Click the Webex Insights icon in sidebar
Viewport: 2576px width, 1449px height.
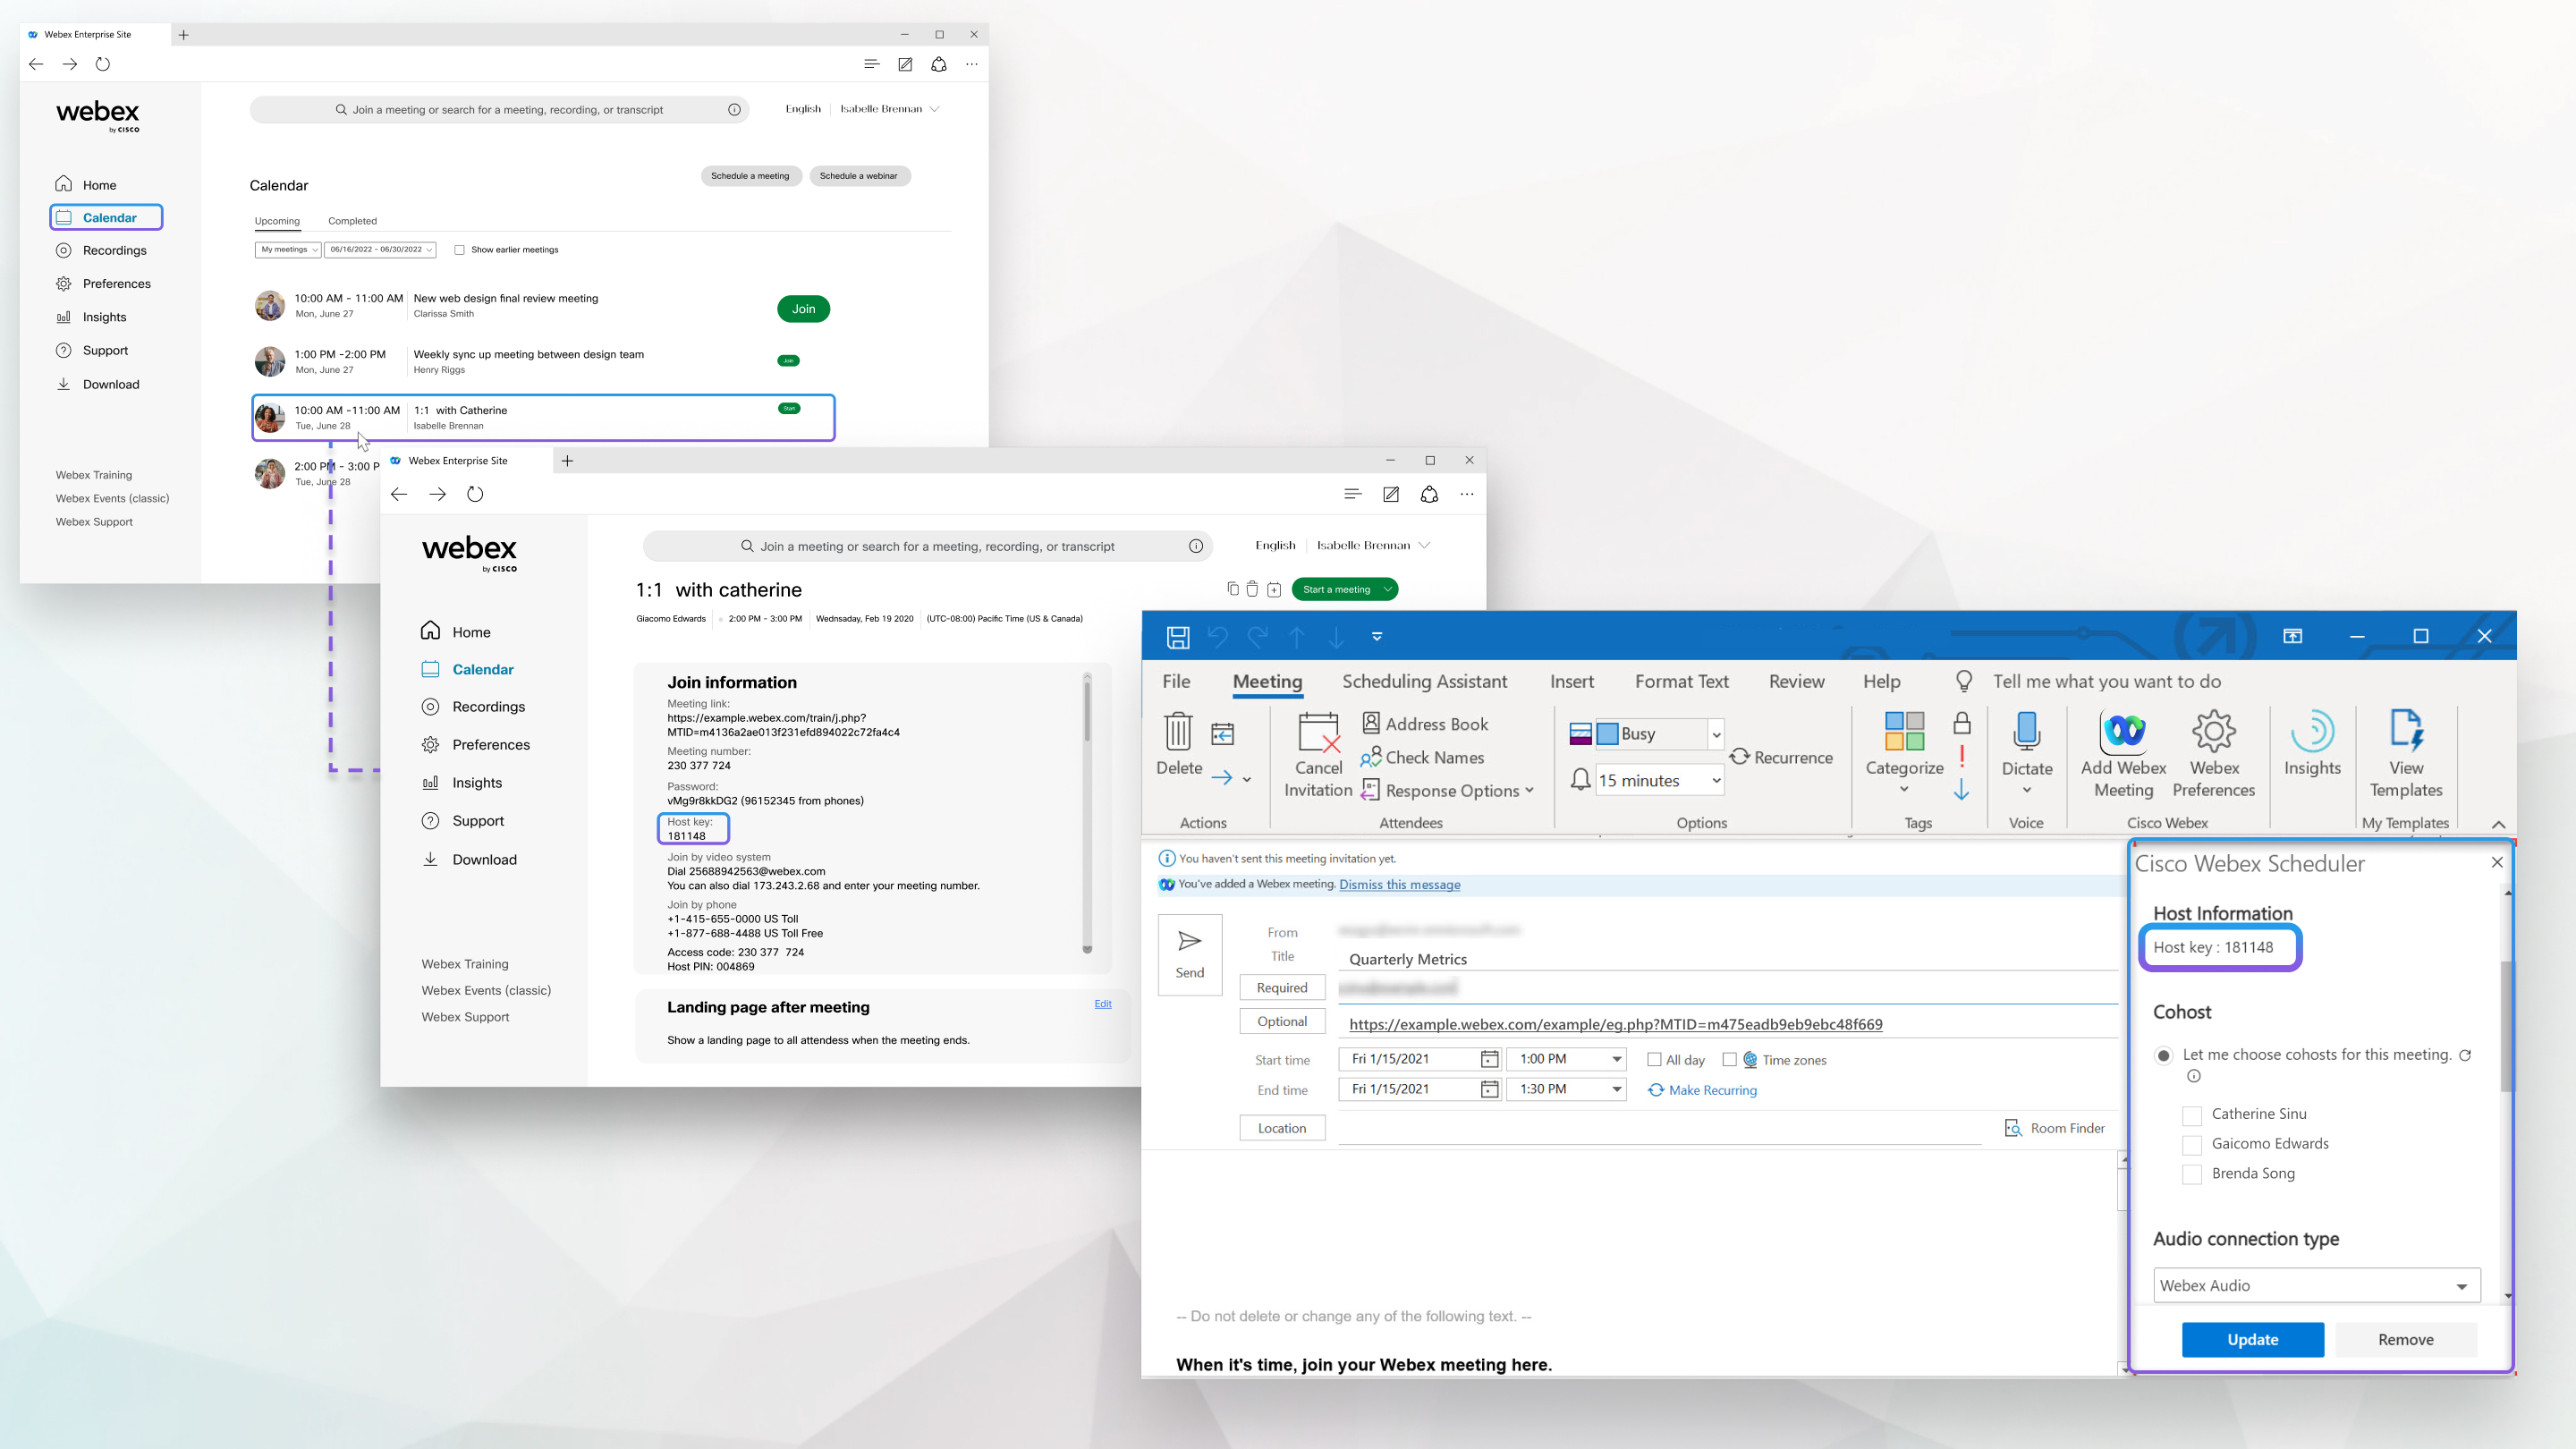click(x=64, y=317)
